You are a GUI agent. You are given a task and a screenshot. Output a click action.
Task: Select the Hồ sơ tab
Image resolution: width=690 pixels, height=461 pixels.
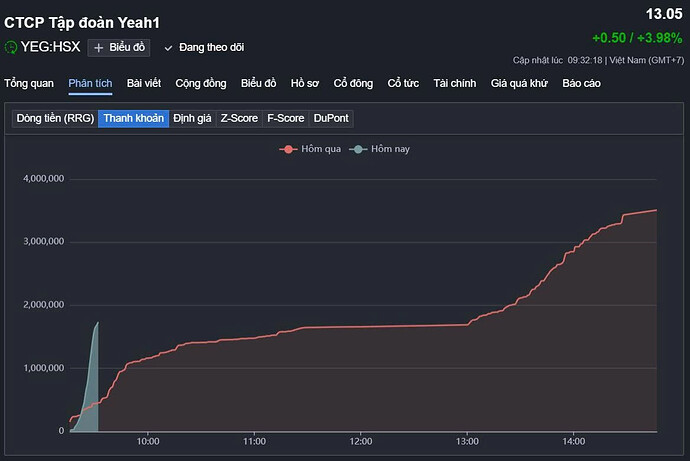click(306, 83)
